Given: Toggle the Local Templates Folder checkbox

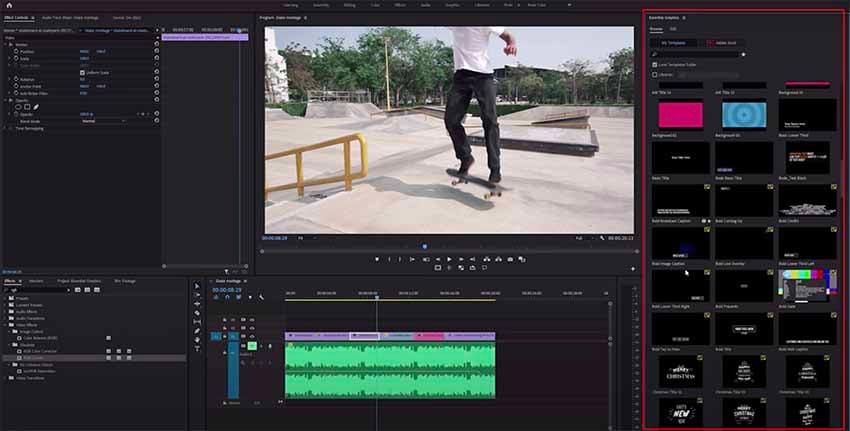Looking at the screenshot, I should coord(654,64).
